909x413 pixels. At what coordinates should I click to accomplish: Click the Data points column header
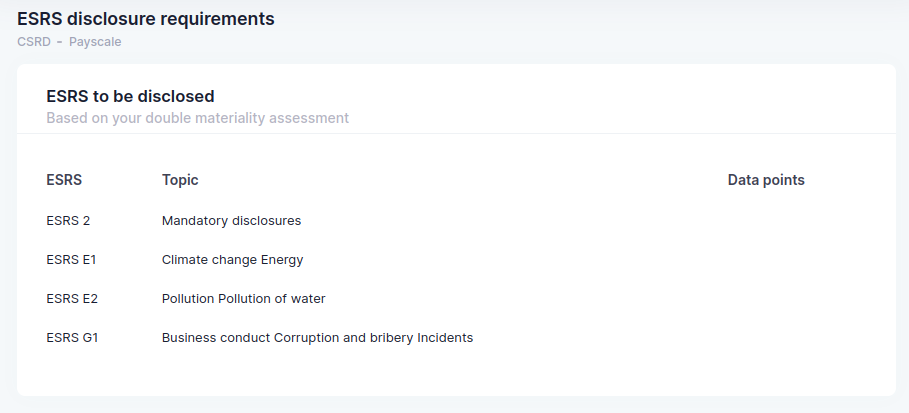coord(766,180)
